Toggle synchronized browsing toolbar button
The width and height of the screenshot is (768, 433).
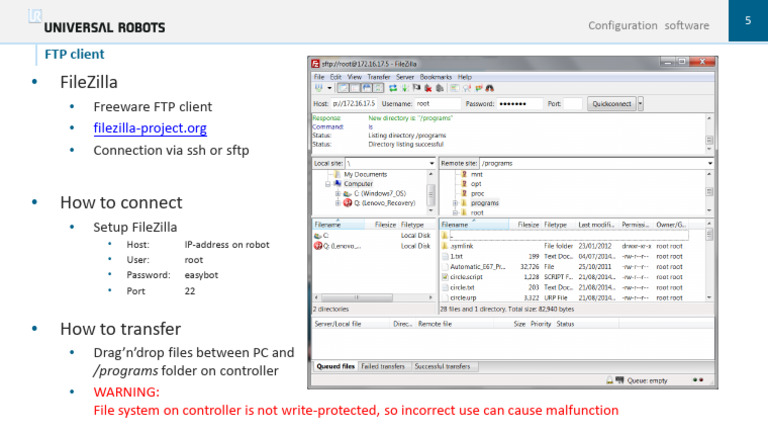point(479,88)
